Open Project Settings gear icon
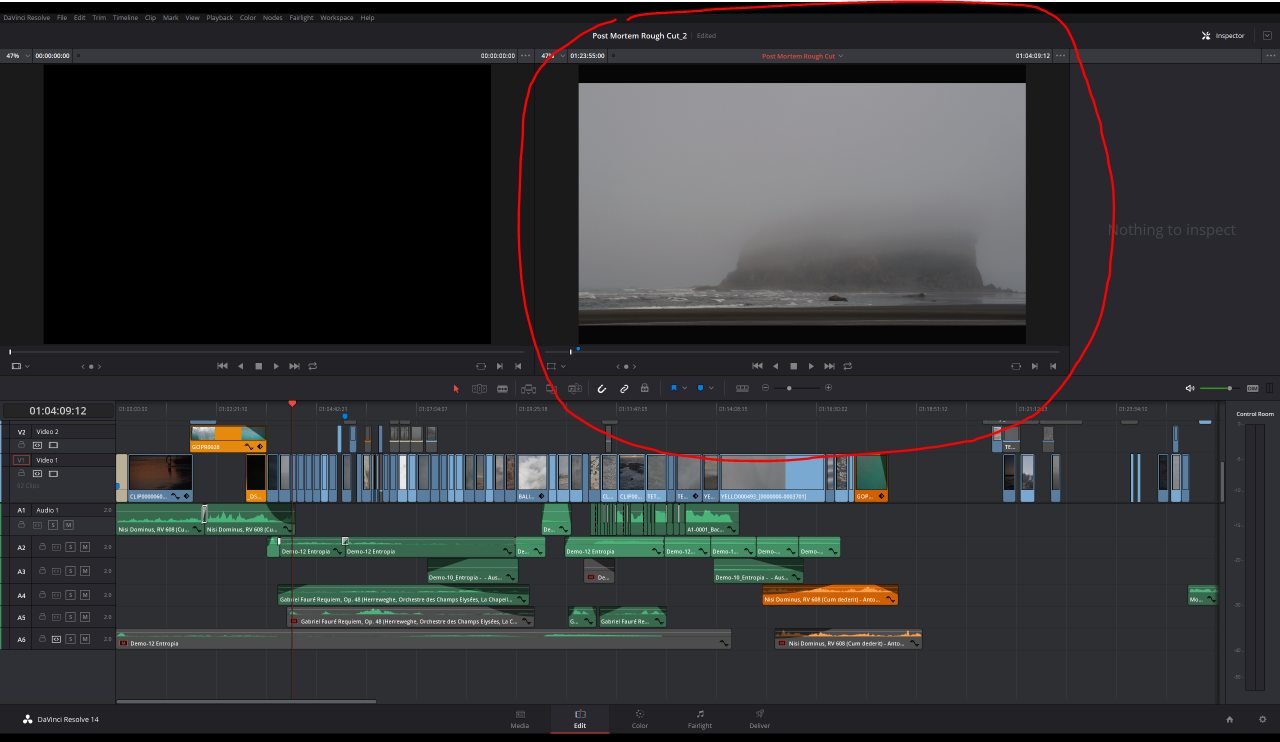 pyautogui.click(x=1262, y=719)
